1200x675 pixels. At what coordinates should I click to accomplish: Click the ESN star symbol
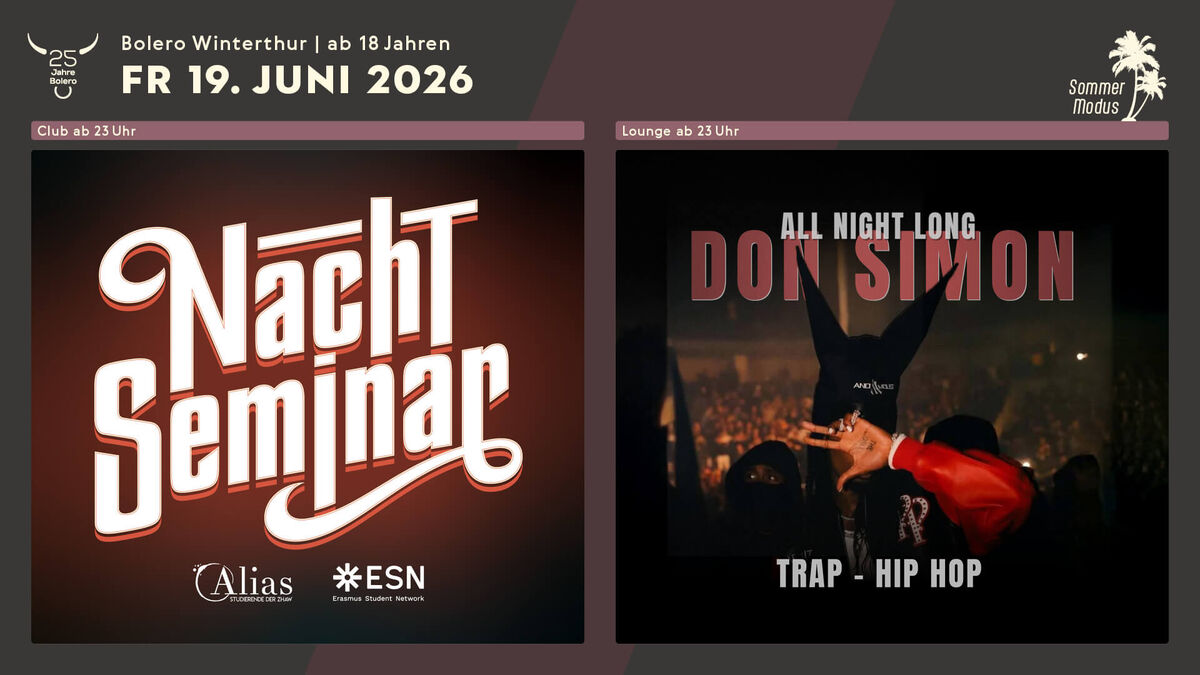click(x=347, y=577)
